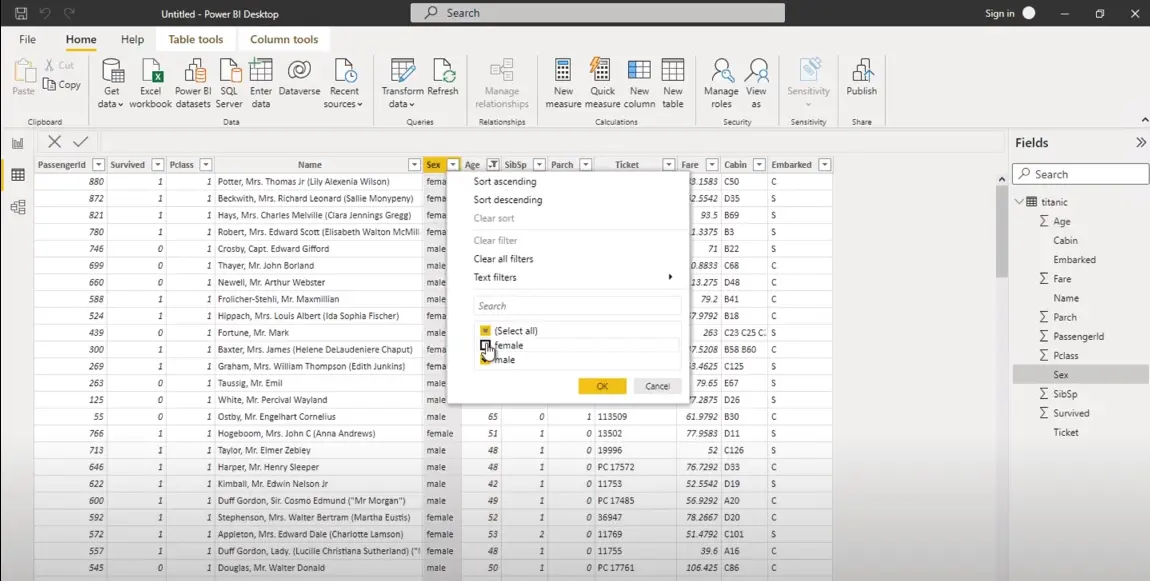This screenshot has height=581, width=1150.
Task: Choose Sort descending in filter menu
Action: pyautogui.click(x=508, y=200)
